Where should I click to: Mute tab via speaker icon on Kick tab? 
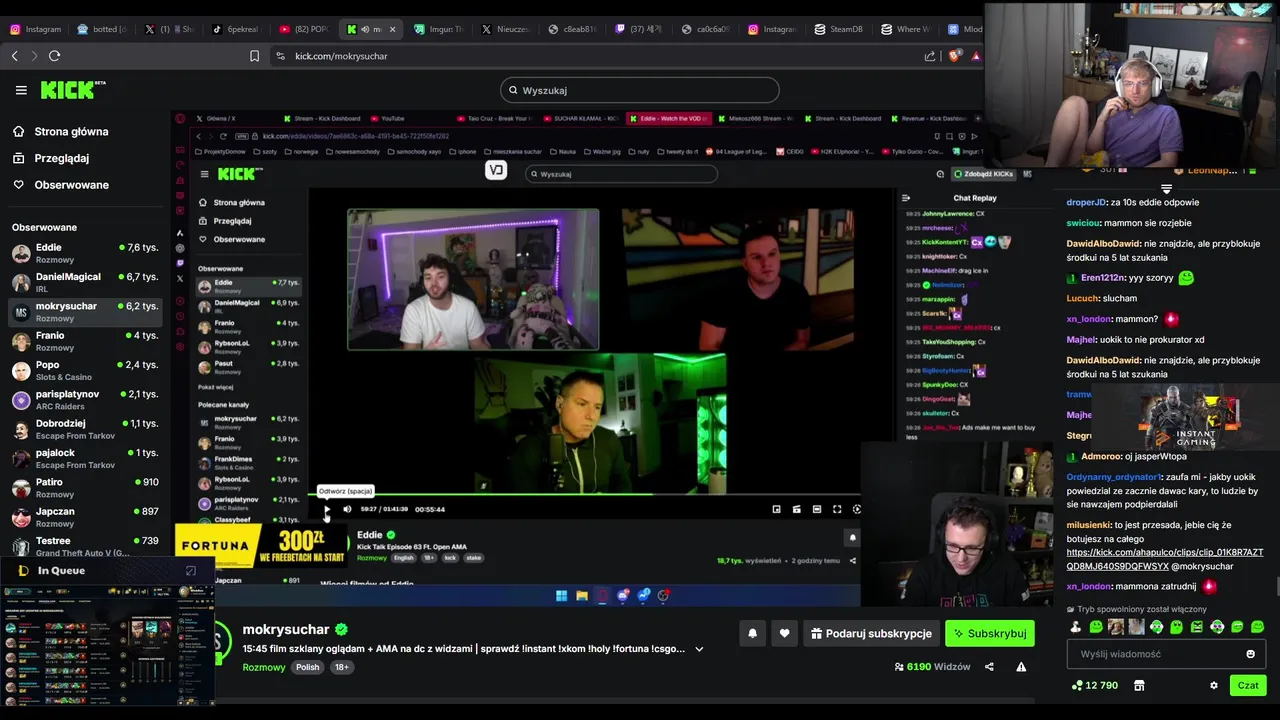coord(364,29)
